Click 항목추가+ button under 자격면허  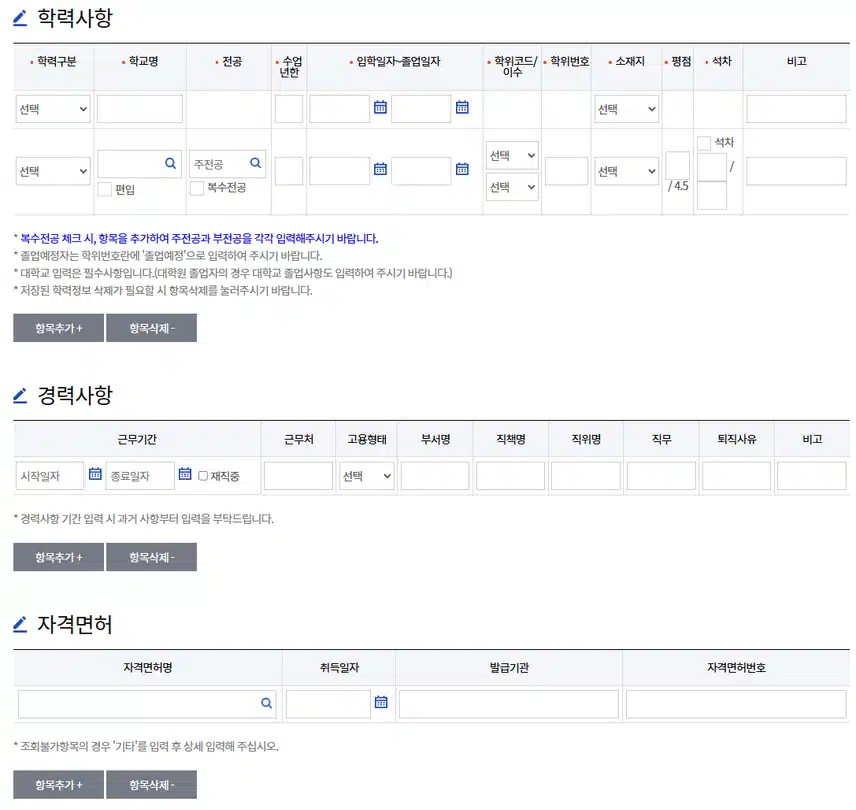click(58, 785)
